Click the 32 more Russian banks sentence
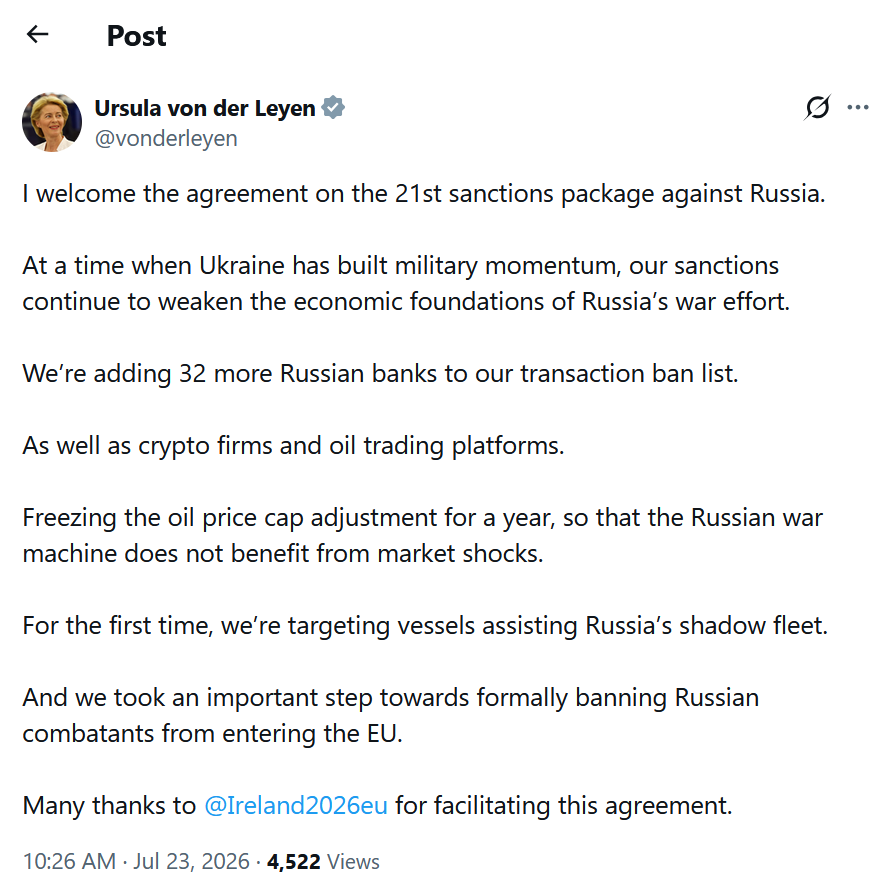Screen dimensions: 894x883 point(380,374)
